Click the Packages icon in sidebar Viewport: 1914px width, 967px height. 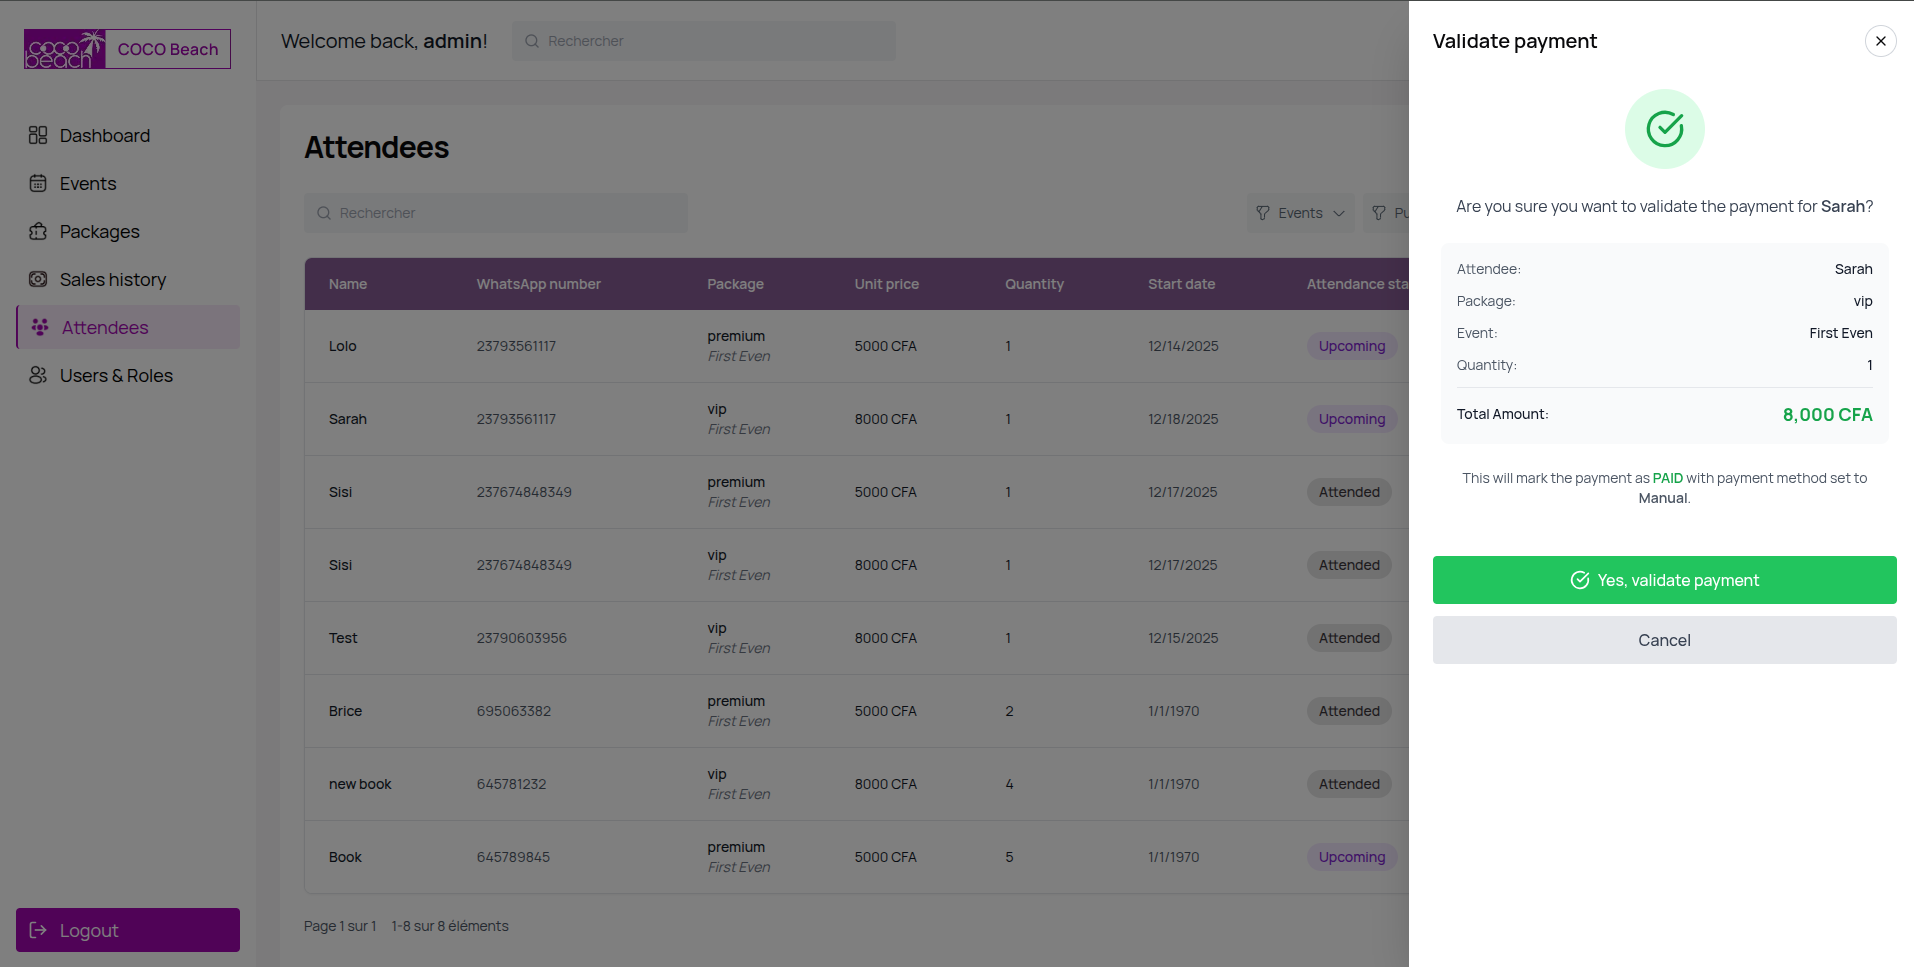click(x=38, y=231)
